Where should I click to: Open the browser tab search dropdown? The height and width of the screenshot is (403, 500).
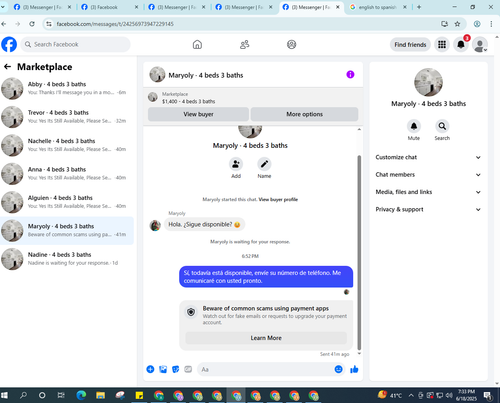(x=3, y=7)
